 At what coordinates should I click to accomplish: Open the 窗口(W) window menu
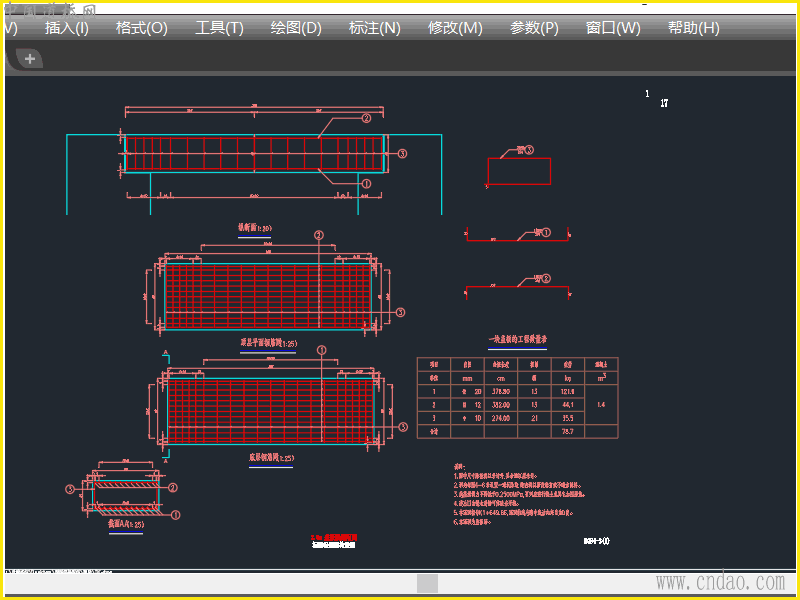613,28
